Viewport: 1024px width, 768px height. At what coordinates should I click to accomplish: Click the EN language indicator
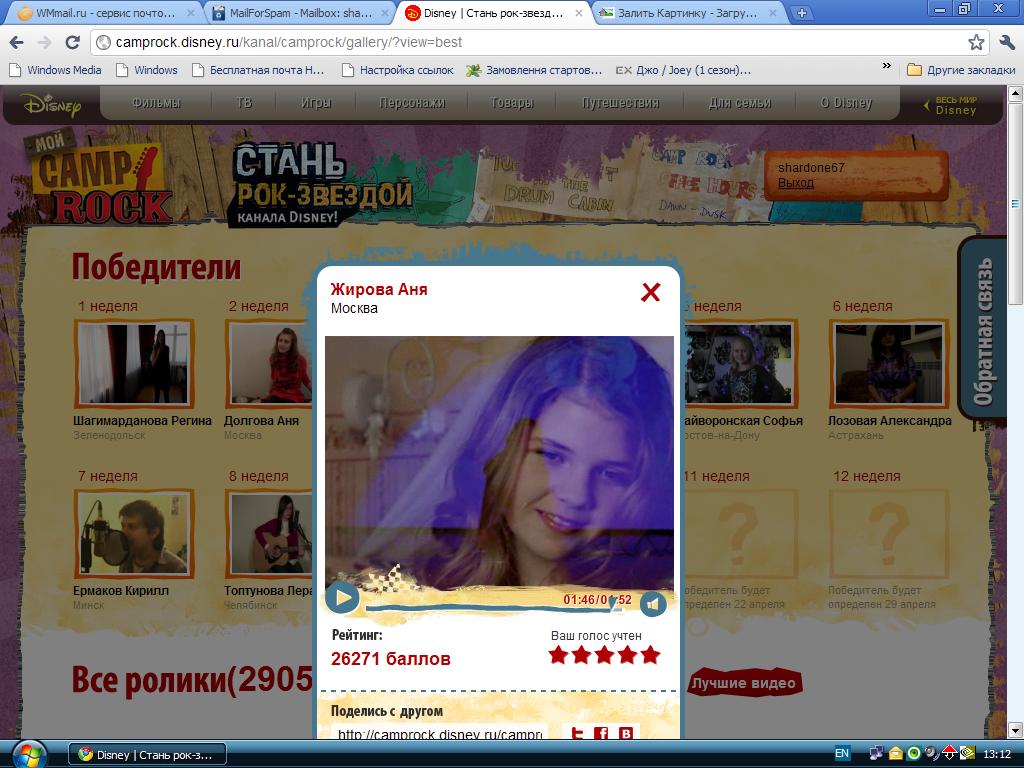842,754
